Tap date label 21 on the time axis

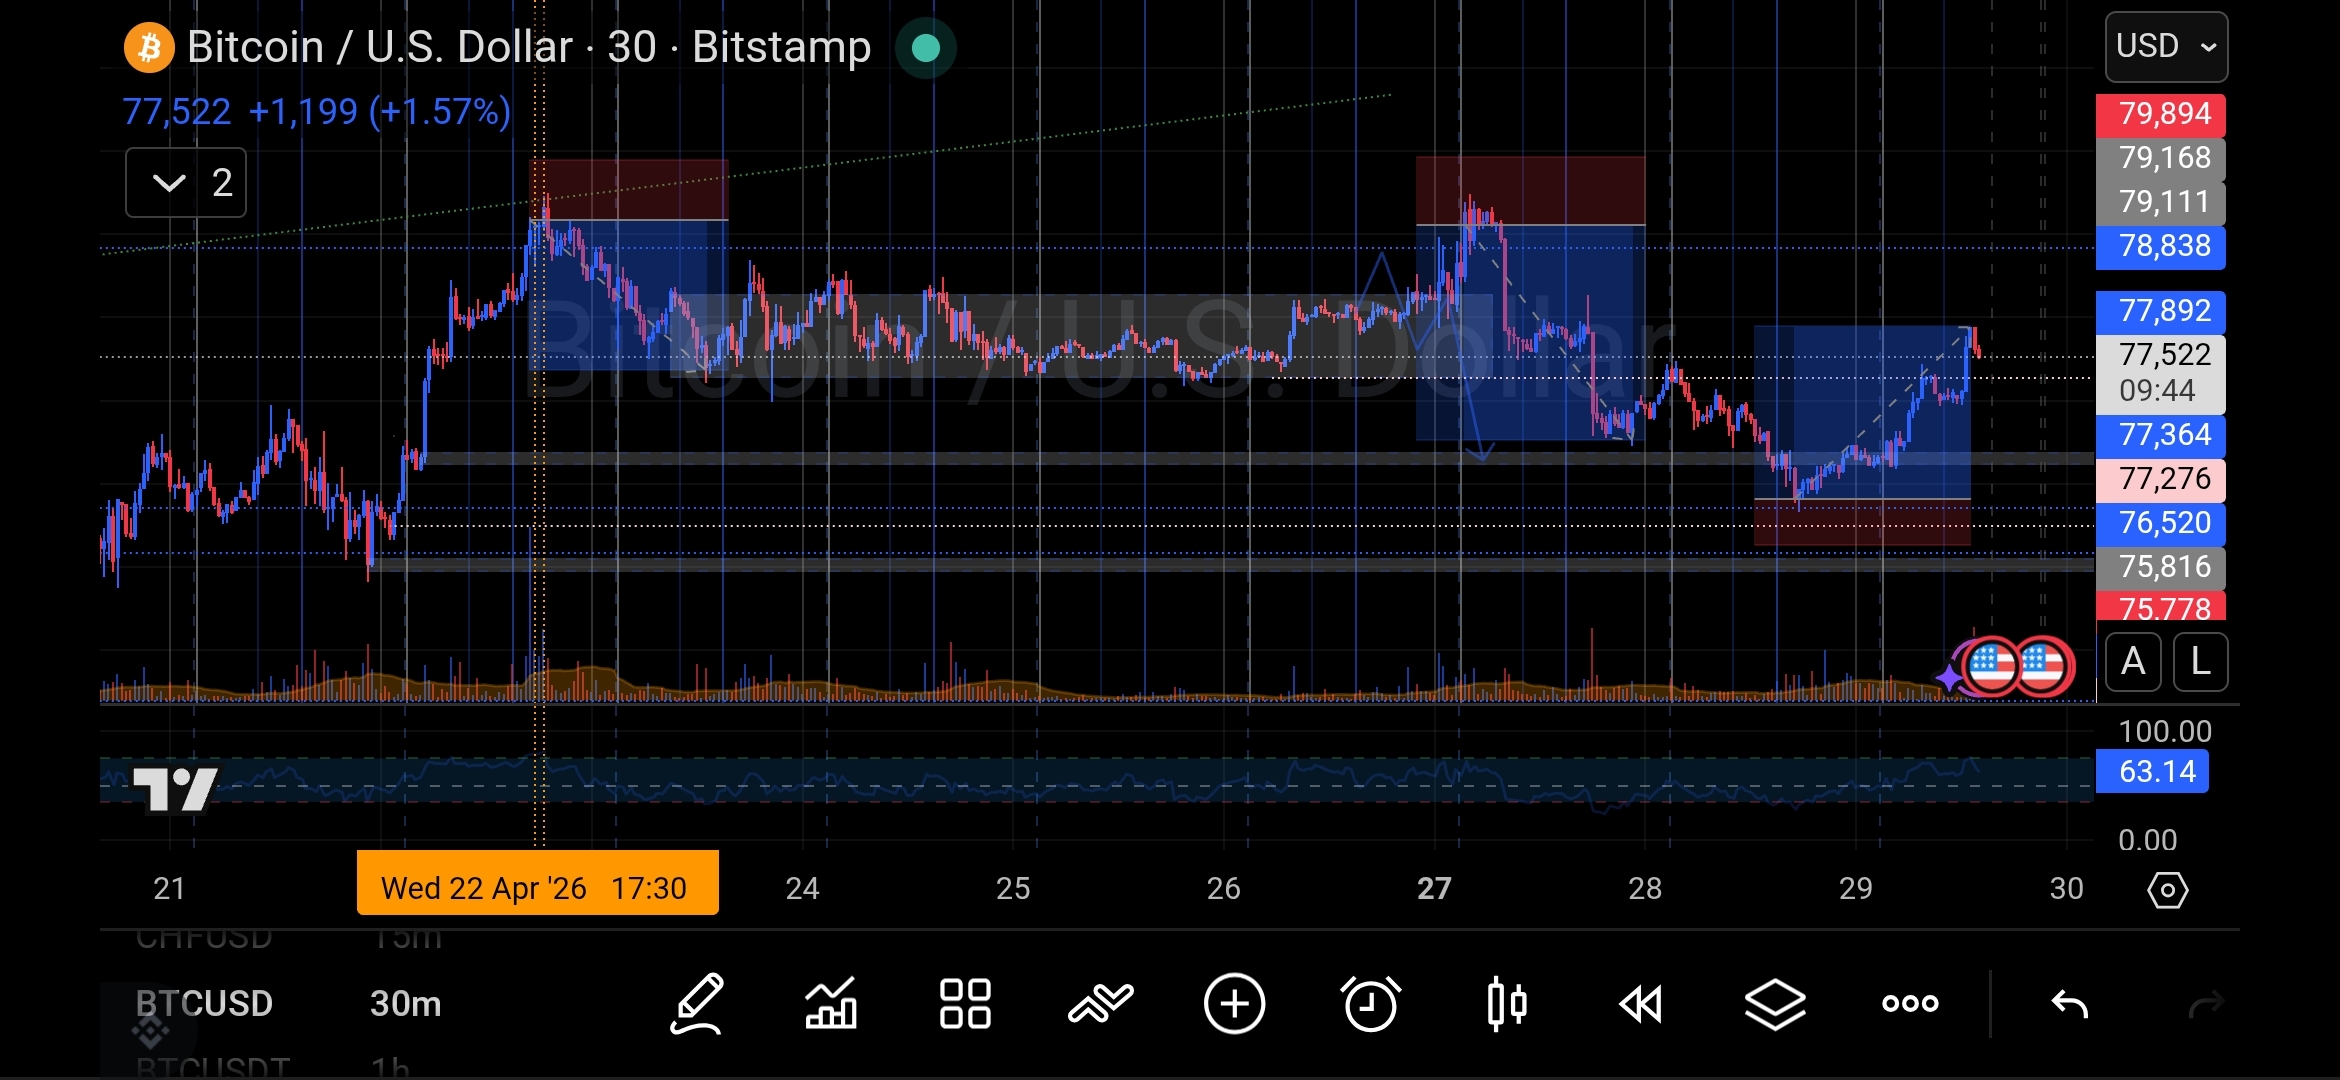169,888
